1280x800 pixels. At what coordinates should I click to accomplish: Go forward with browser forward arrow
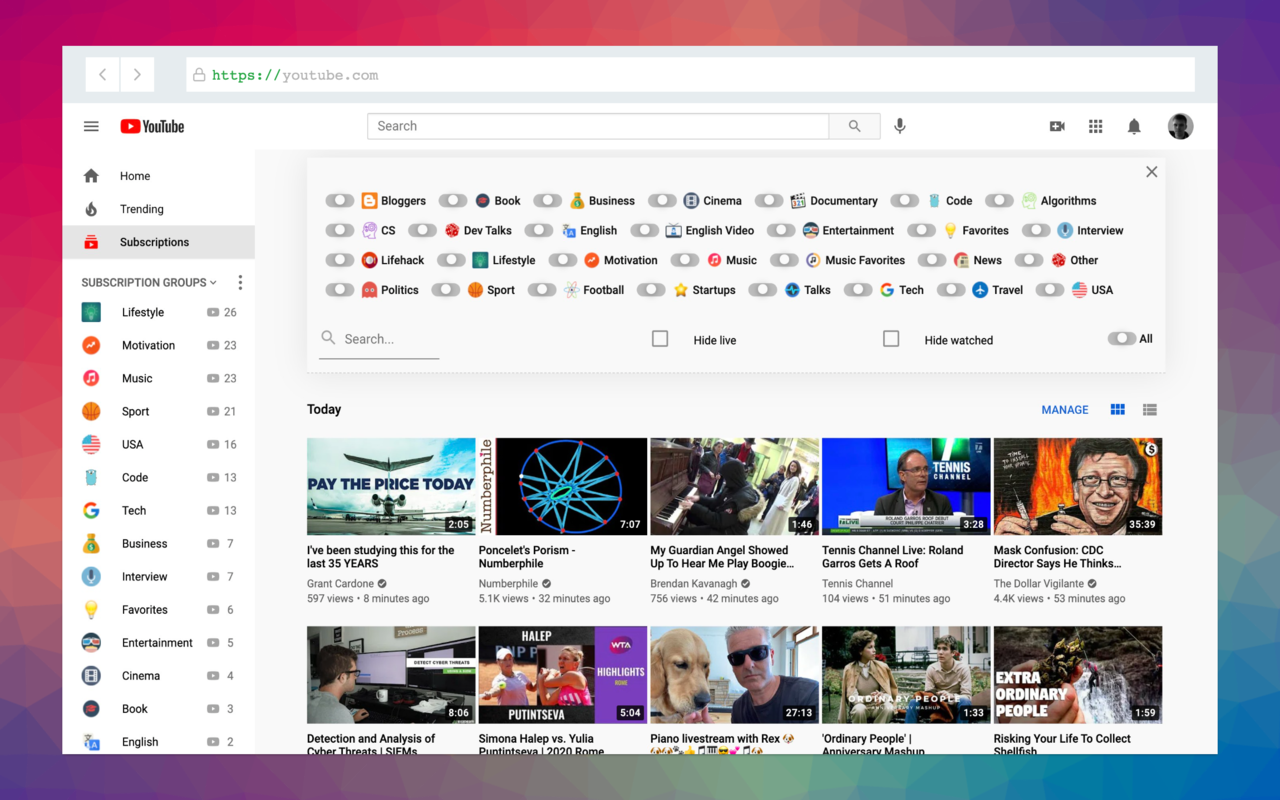(x=137, y=75)
